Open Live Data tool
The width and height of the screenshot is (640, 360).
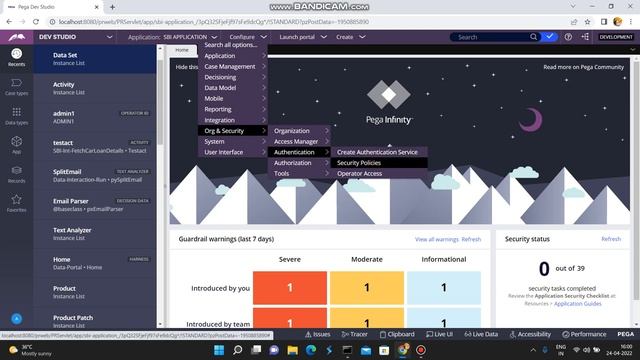481,334
